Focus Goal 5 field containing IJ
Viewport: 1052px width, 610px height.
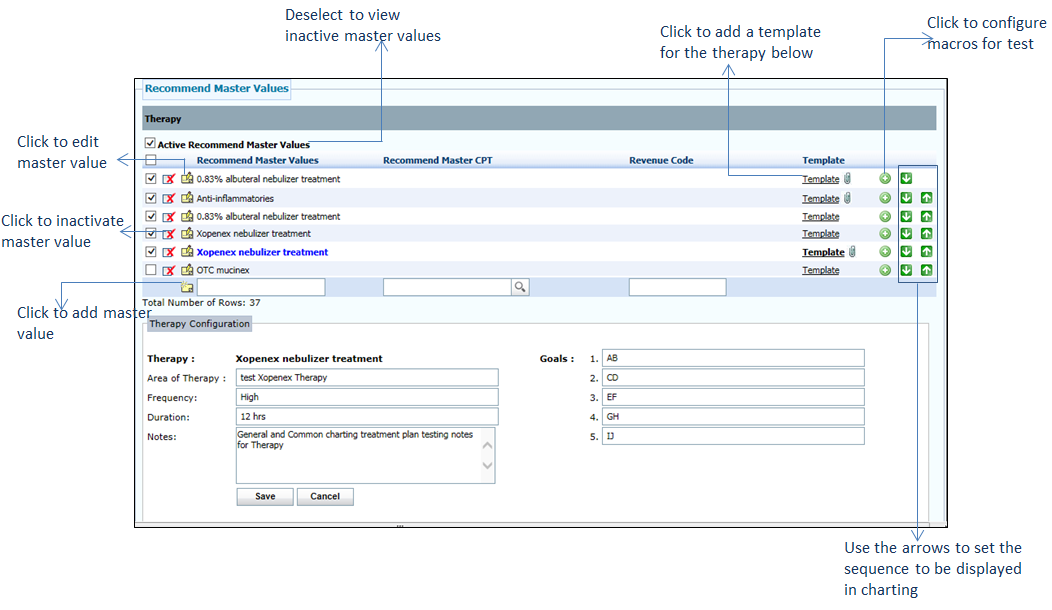click(x=733, y=436)
